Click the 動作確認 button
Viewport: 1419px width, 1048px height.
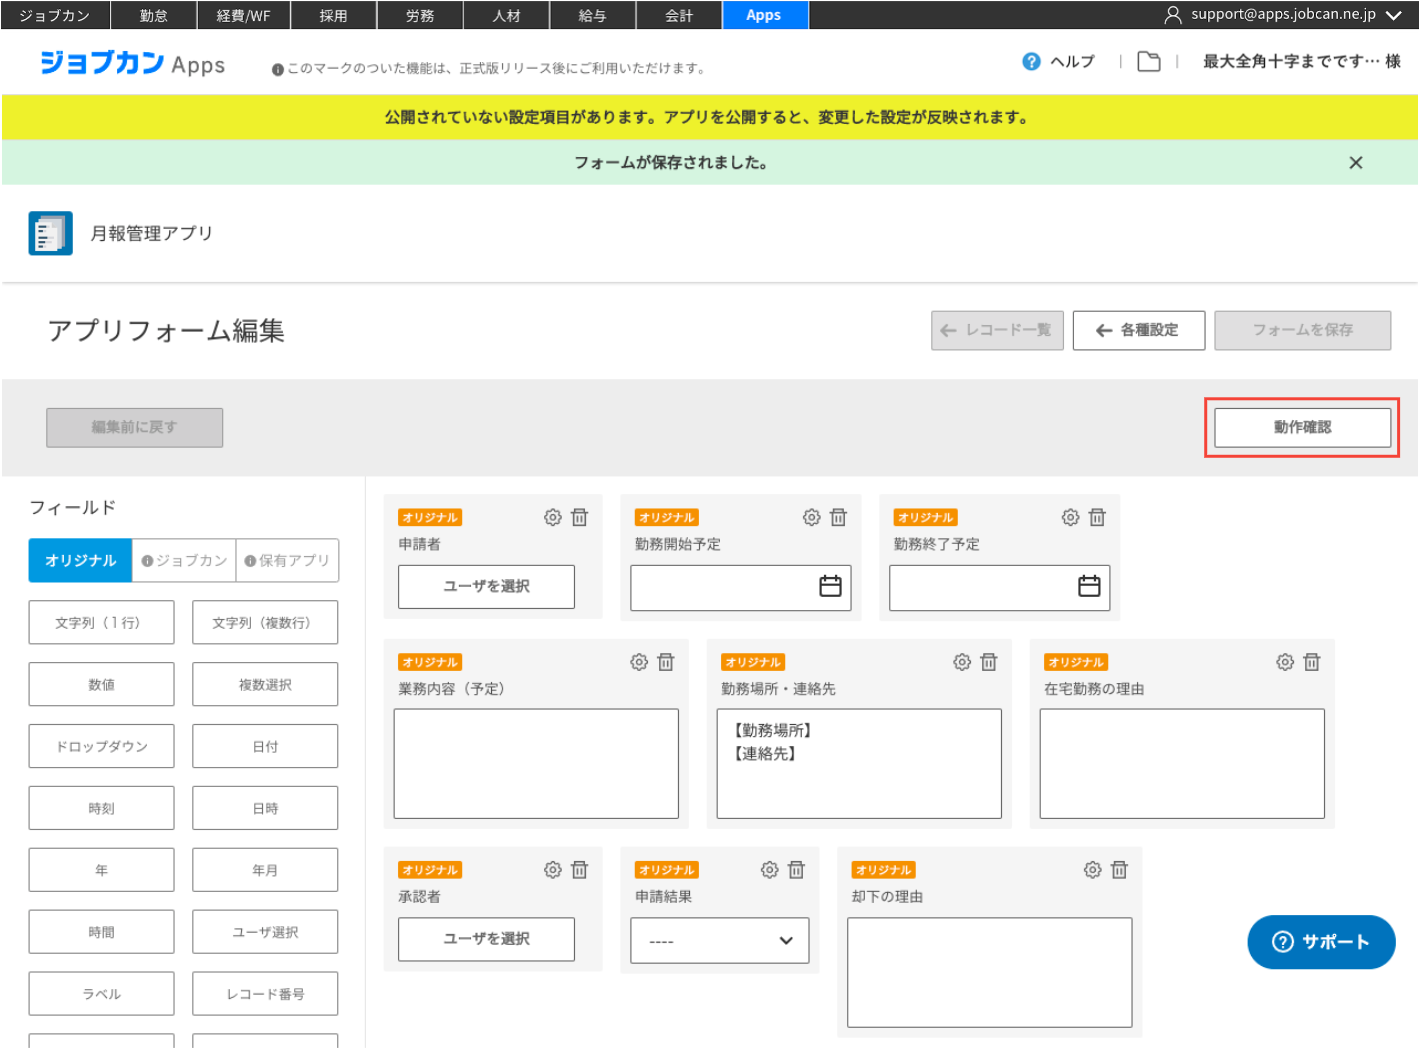[1302, 427]
